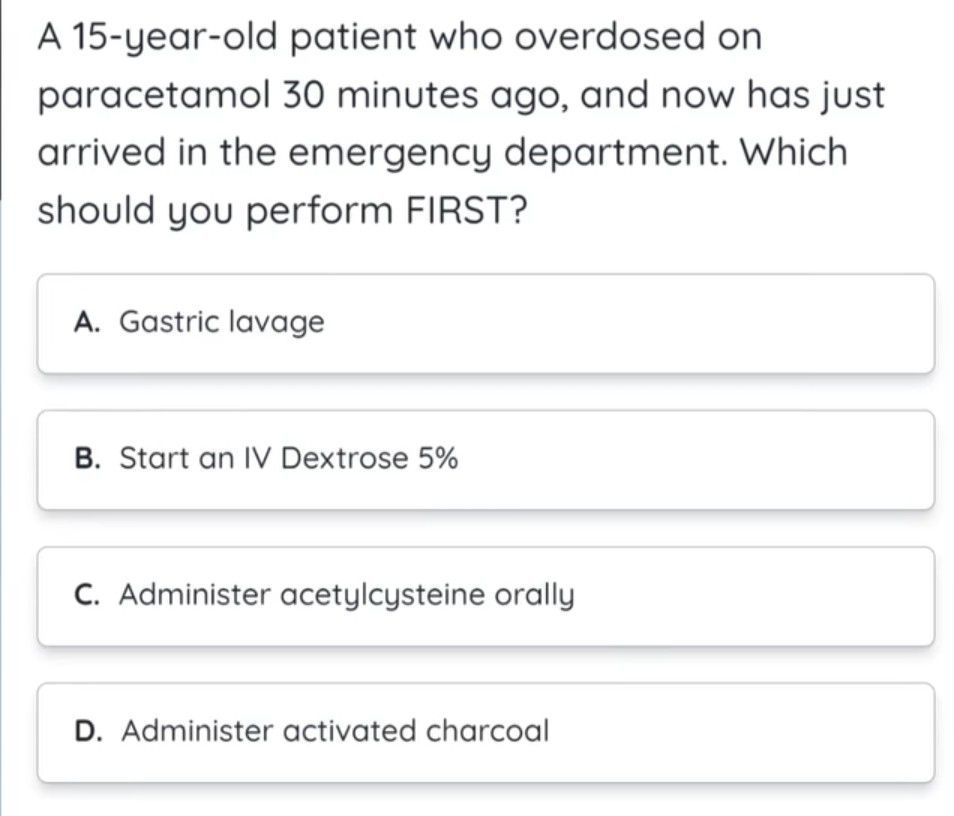Click the blank right side of the acetylcysteine card
The width and height of the screenshot is (954, 816).
coord(780,596)
